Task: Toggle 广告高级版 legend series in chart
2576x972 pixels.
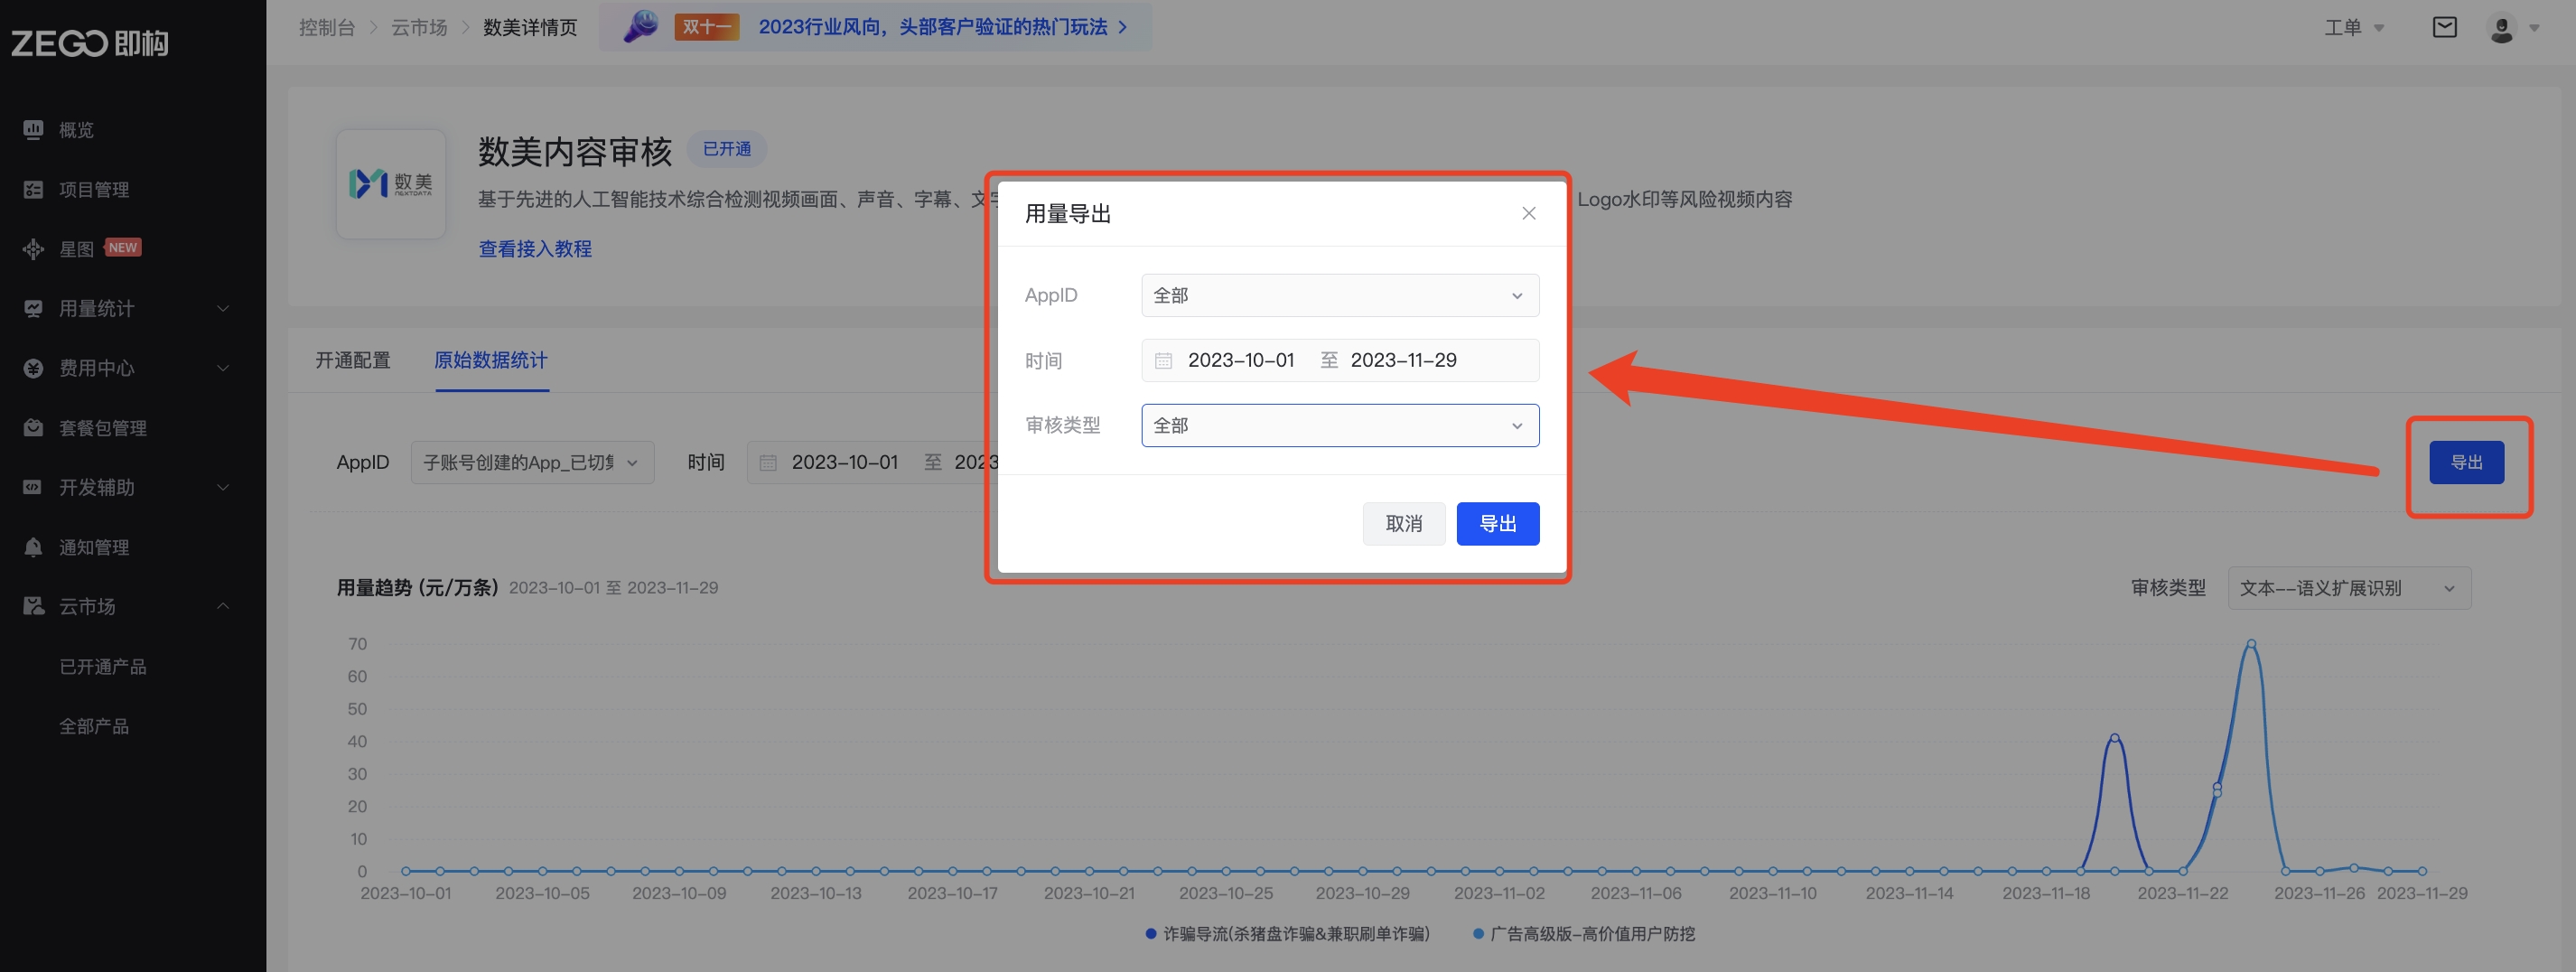Action: point(1591,934)
